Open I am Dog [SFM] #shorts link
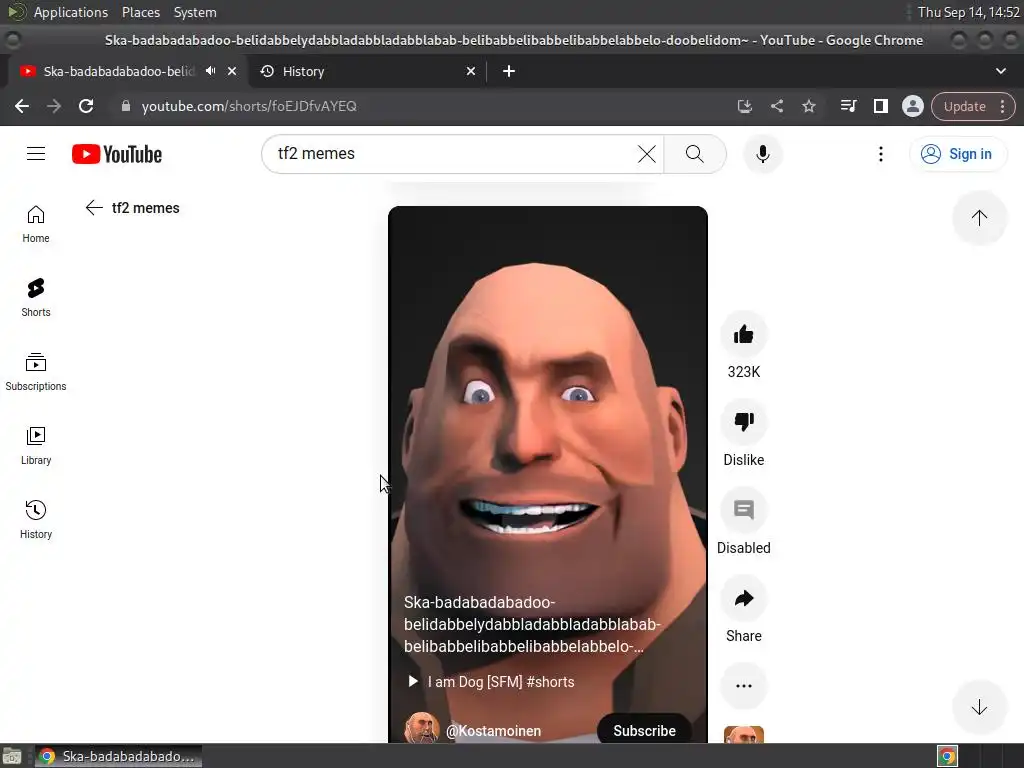The image size is (1024, 768). 501,682
